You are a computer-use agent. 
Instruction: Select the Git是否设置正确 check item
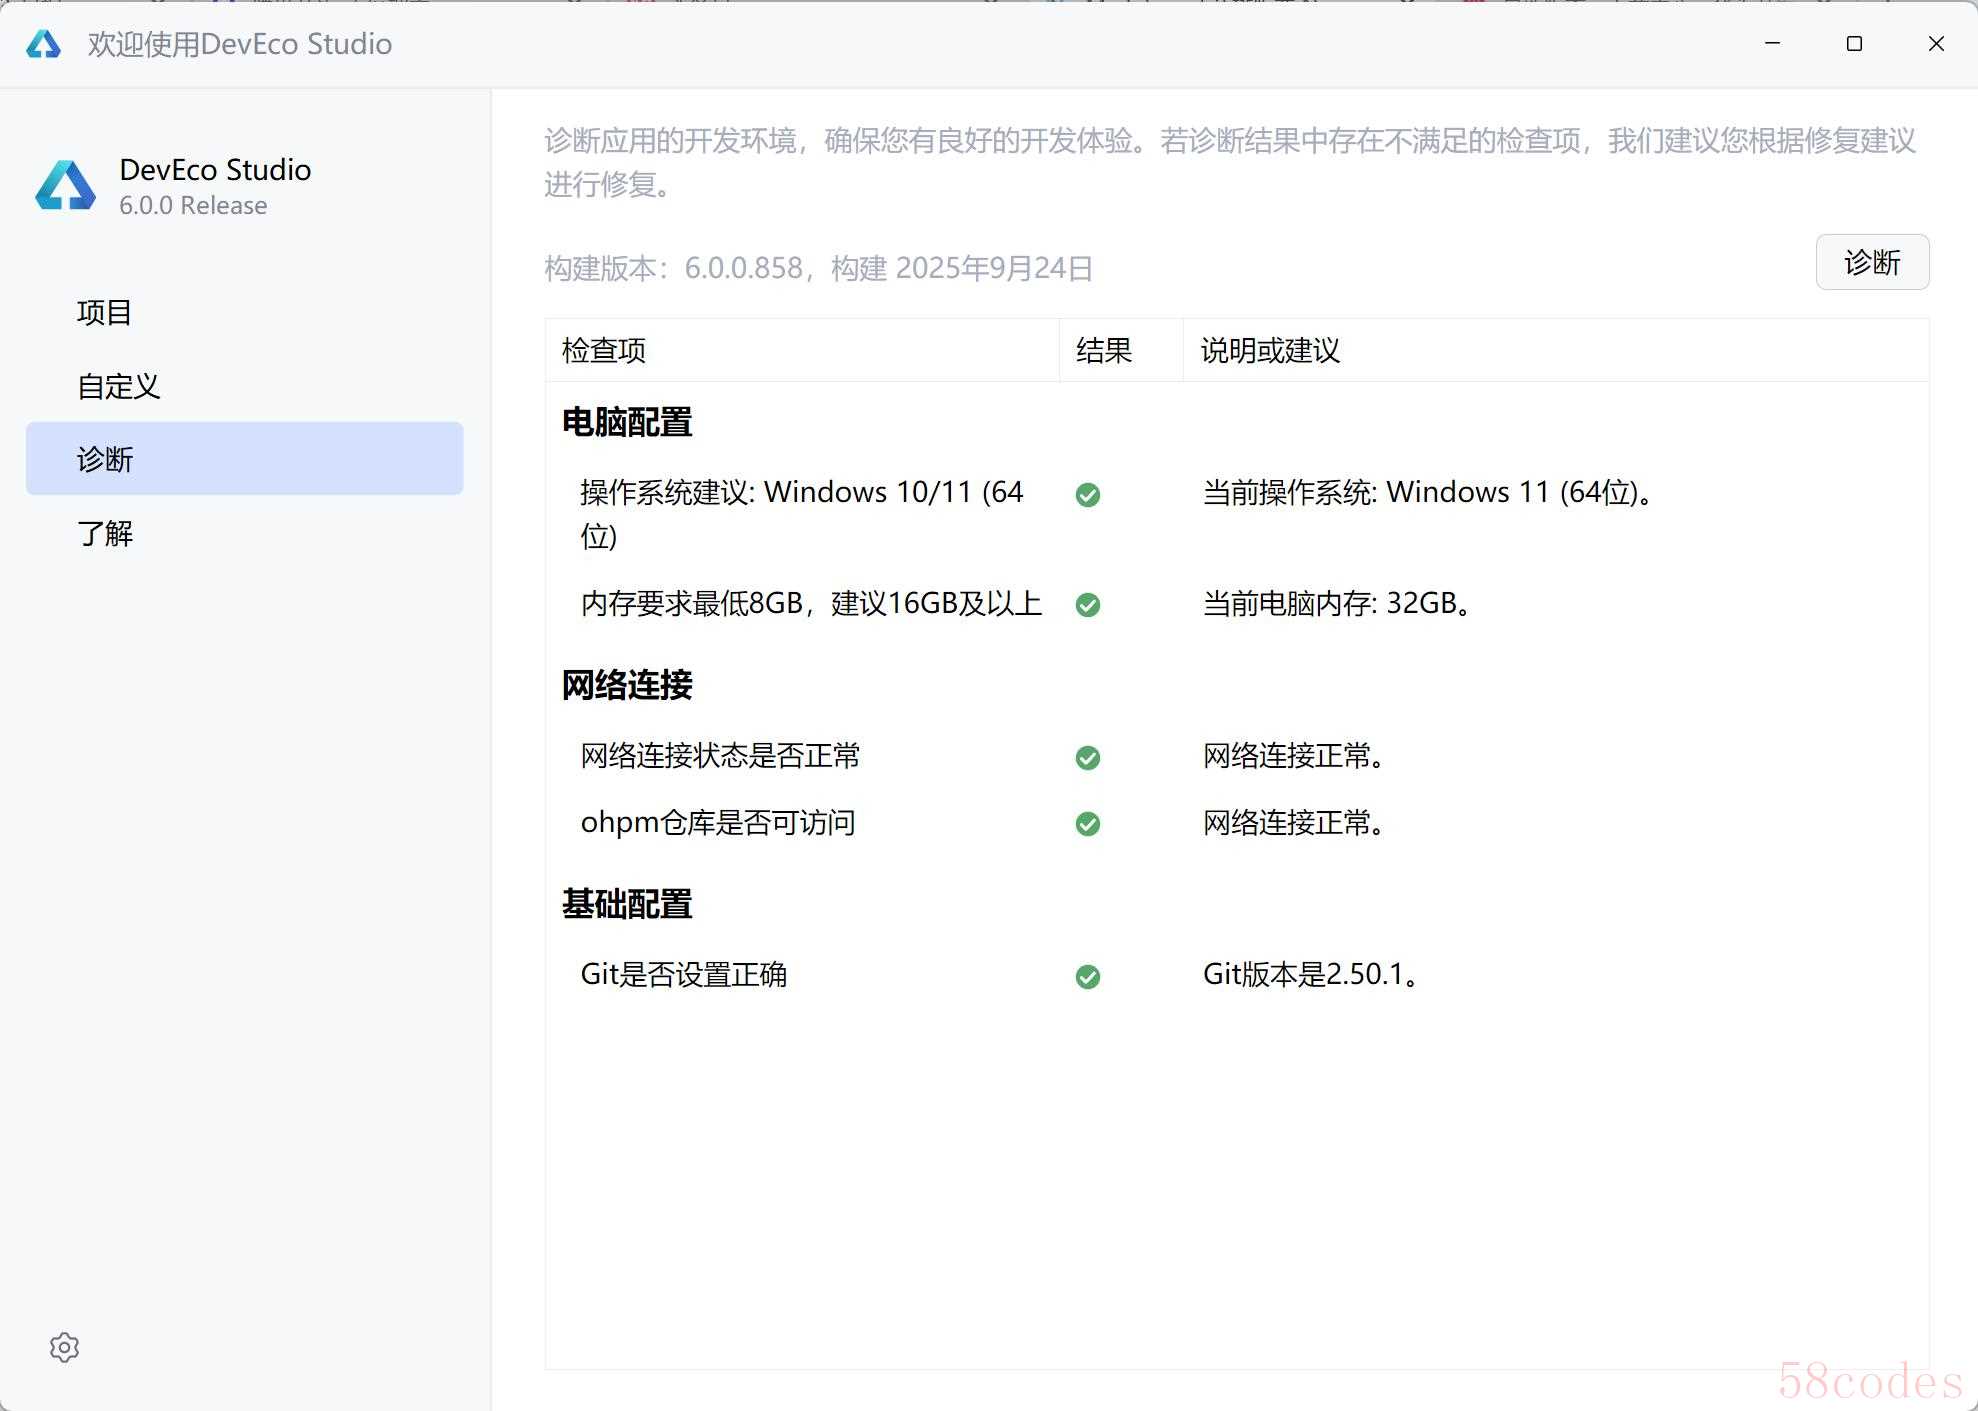pos(684,975)
